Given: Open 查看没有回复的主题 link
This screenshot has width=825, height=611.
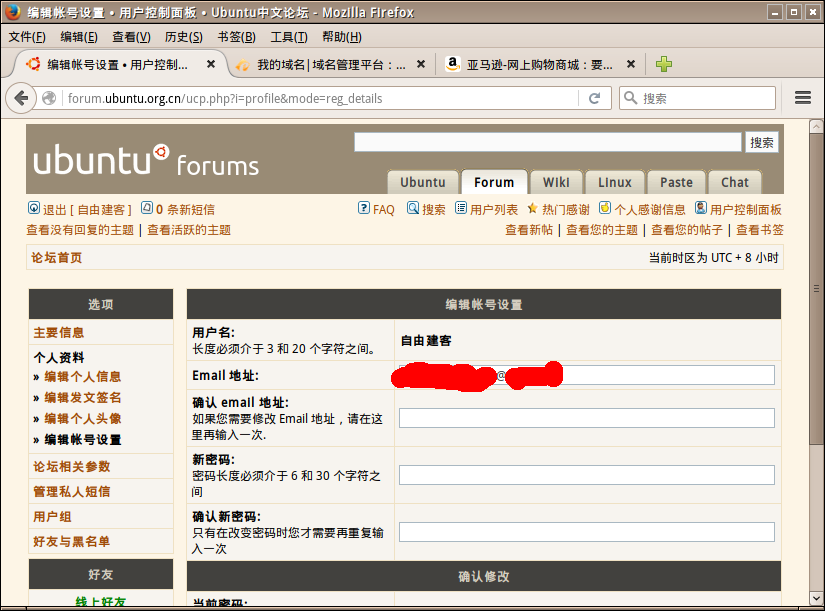Looking at the screenshot, I should pos(81,230).
